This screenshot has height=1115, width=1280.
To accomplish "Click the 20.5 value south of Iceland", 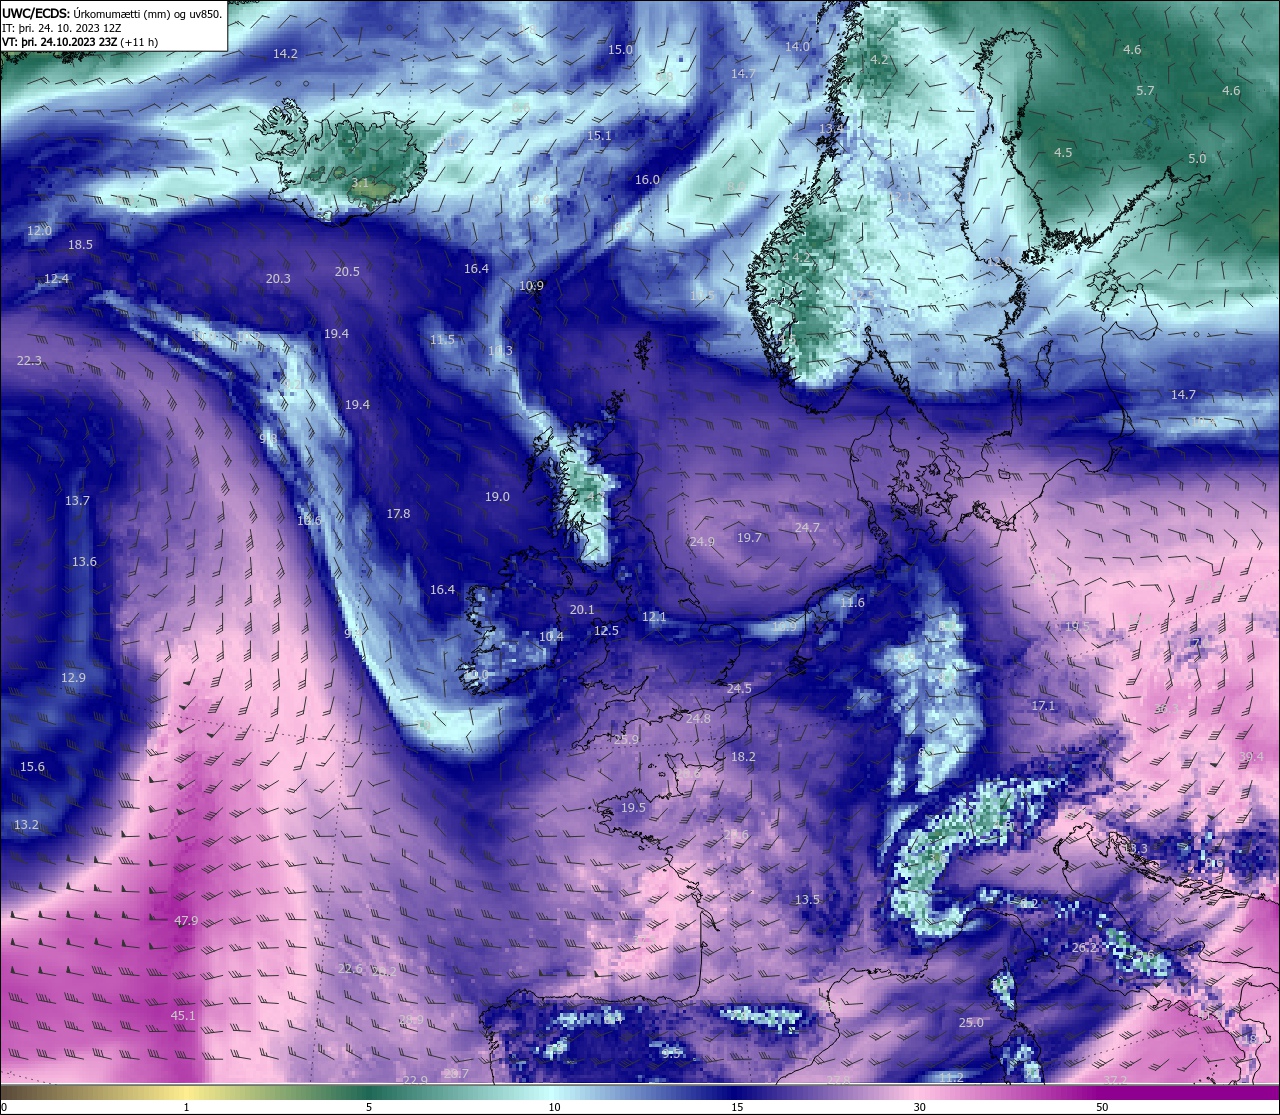I will 347,272.
